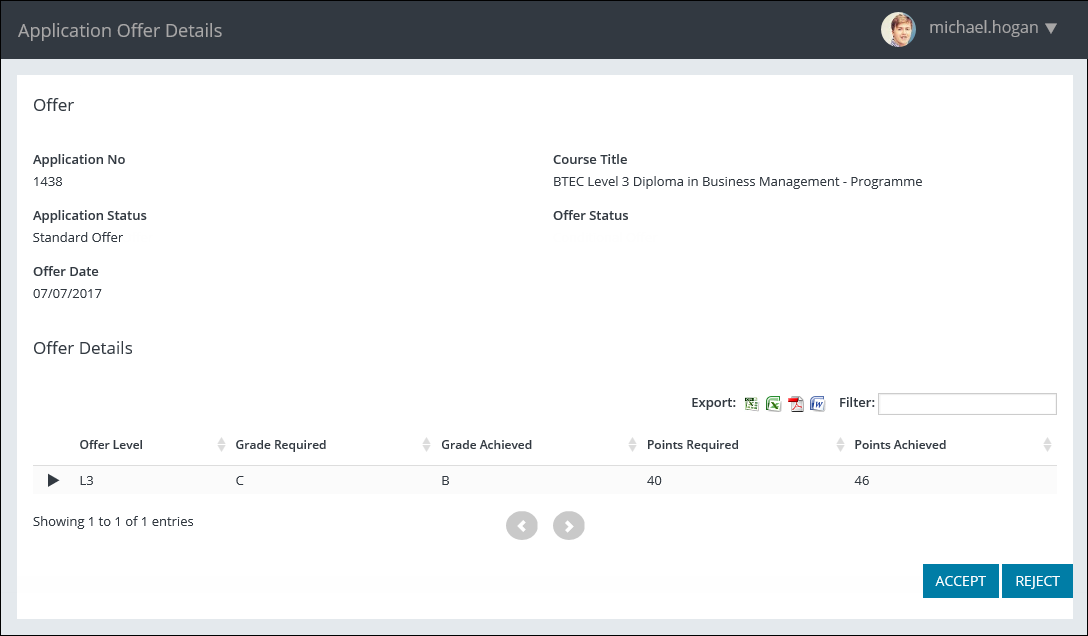The image size is (1088, 636).
Task: Click into the Filter text box
Action: click(x=967, y=404)
